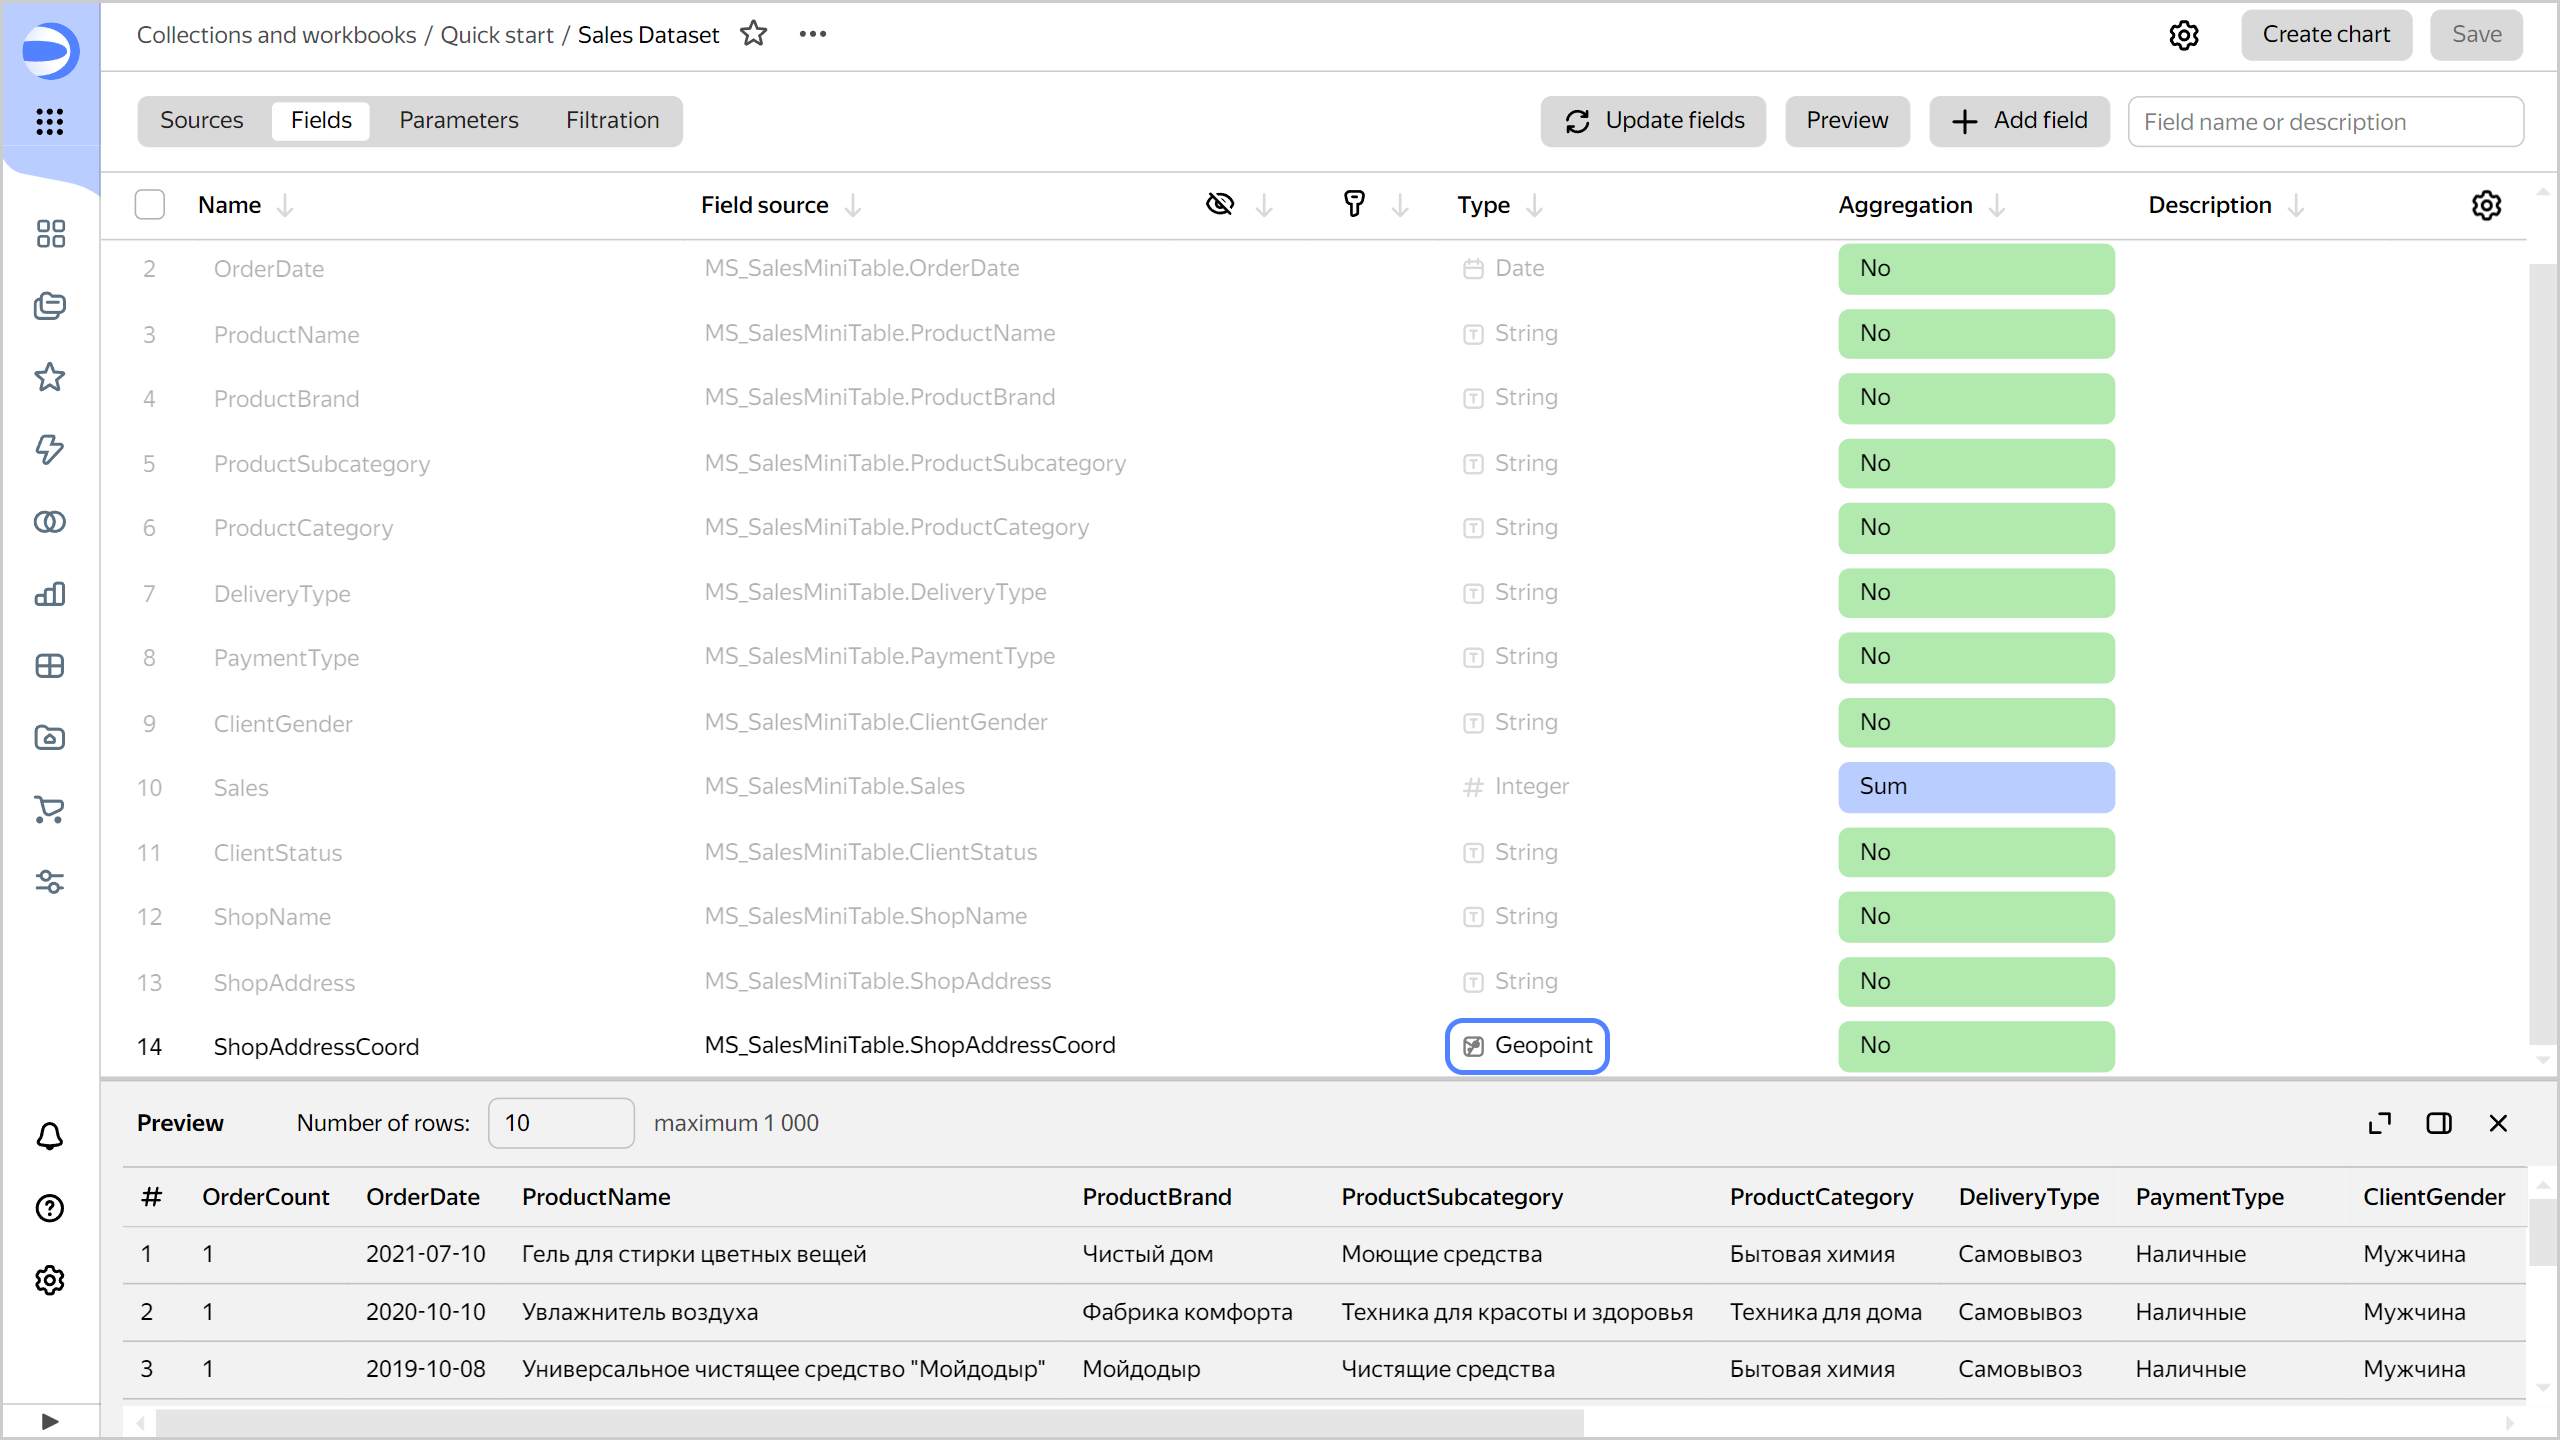Expand the left sidebar panel arrow

pyautogui.click(x=50, y=1421)
